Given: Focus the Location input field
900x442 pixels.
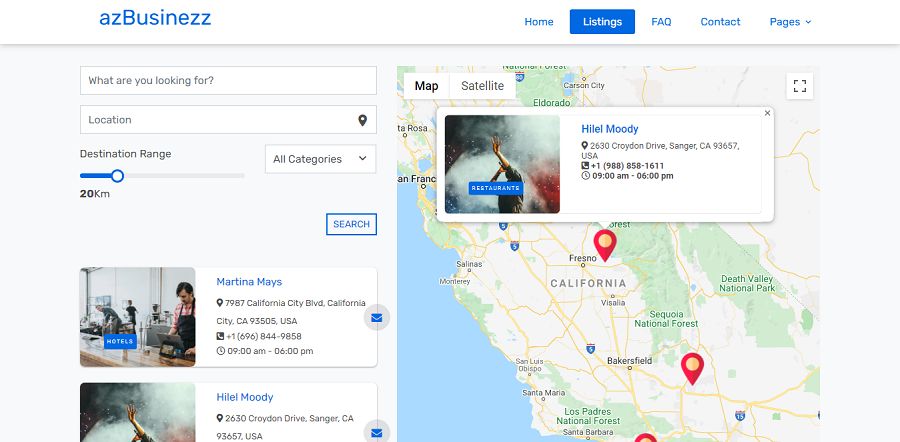Looking at the screenshot, I should coord(228,119).
